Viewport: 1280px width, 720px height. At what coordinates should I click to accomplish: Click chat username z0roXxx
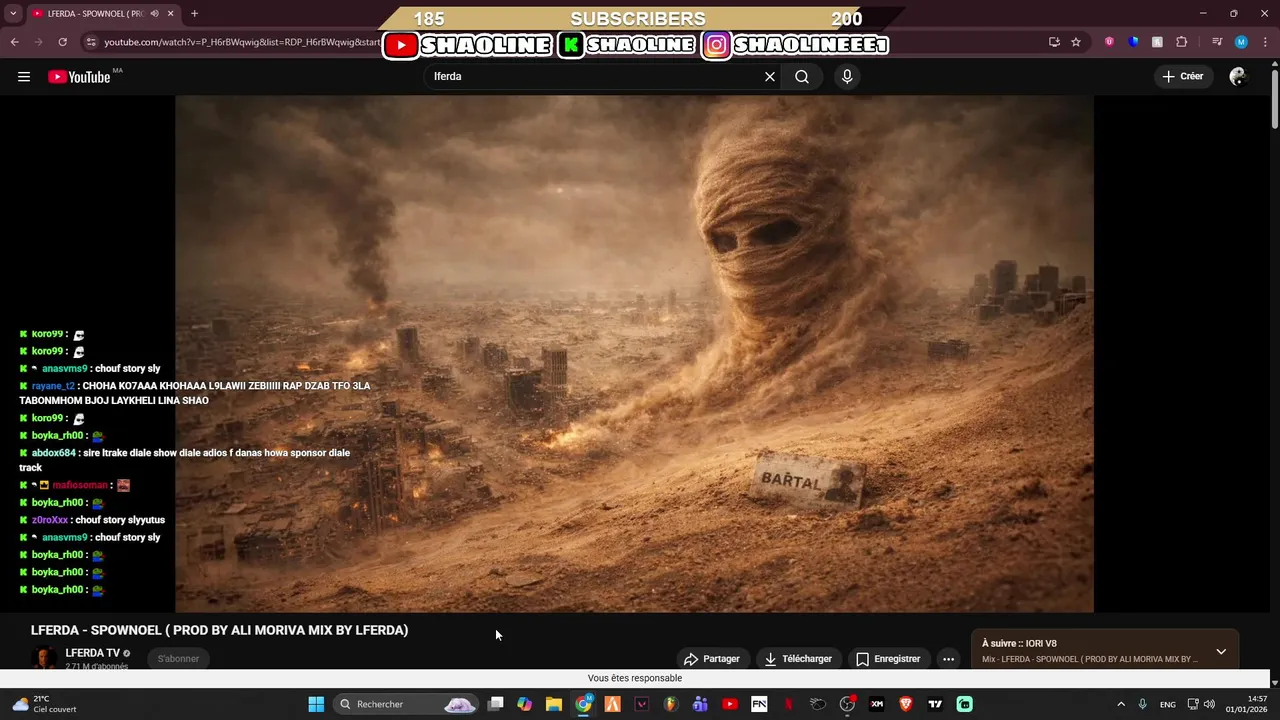(50, 520)
